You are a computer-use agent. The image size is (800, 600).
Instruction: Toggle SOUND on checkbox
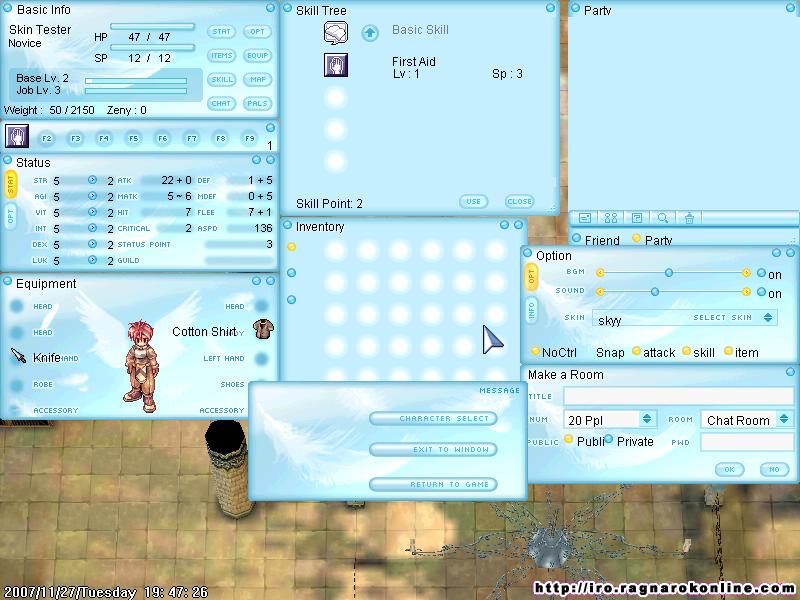coord(761,292)
